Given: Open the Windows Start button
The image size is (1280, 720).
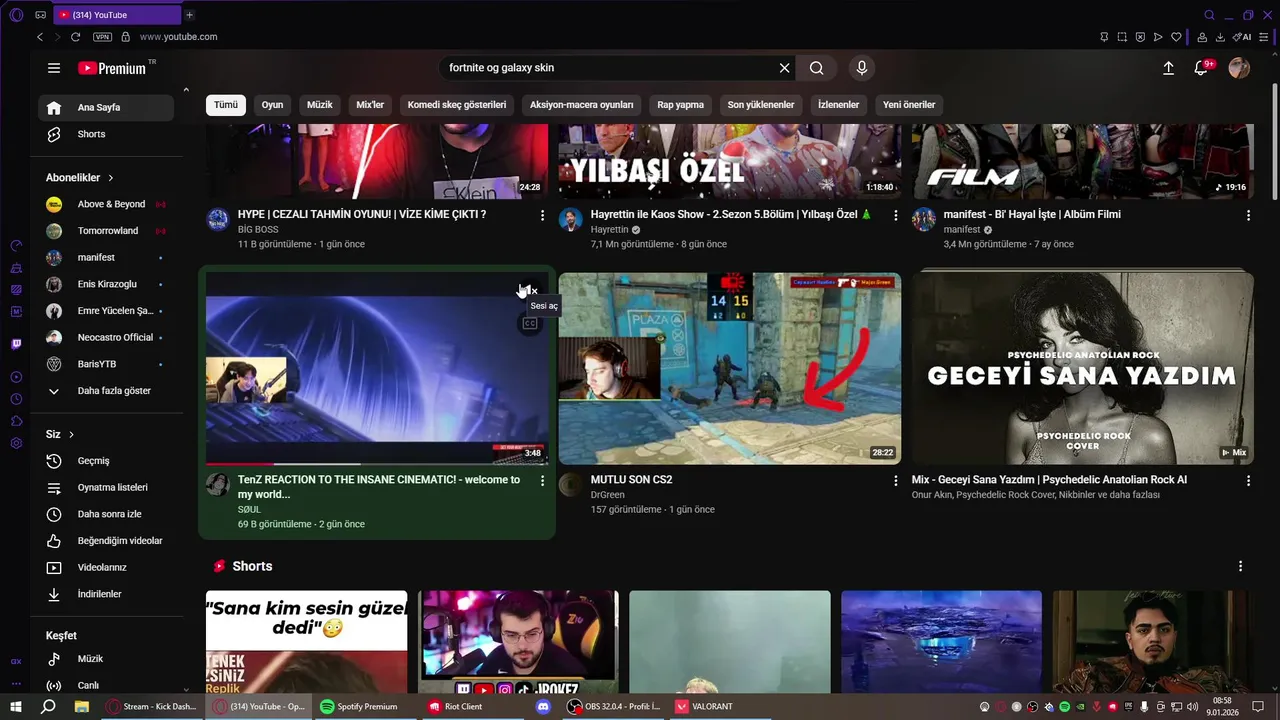Looking at the screenshot, I should (16, 706).
